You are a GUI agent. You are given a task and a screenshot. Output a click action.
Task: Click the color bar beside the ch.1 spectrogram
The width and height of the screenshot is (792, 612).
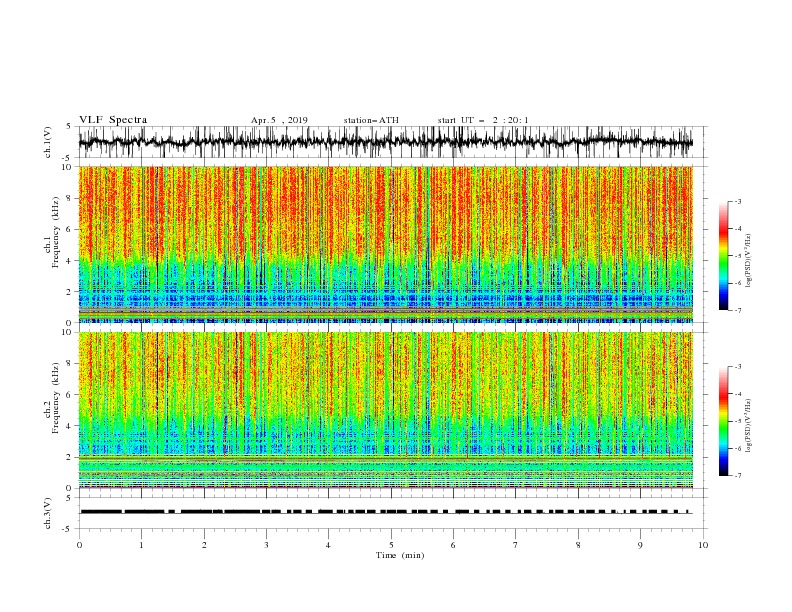click(x=723, y=256)
